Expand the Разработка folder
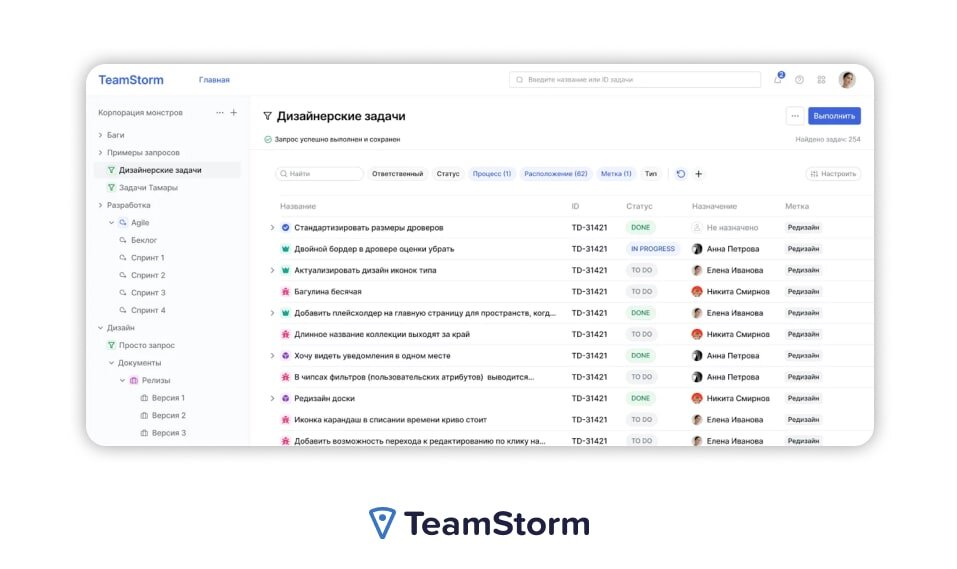Image resolution: width=957 pixels, height=569 pixels. 101,205
